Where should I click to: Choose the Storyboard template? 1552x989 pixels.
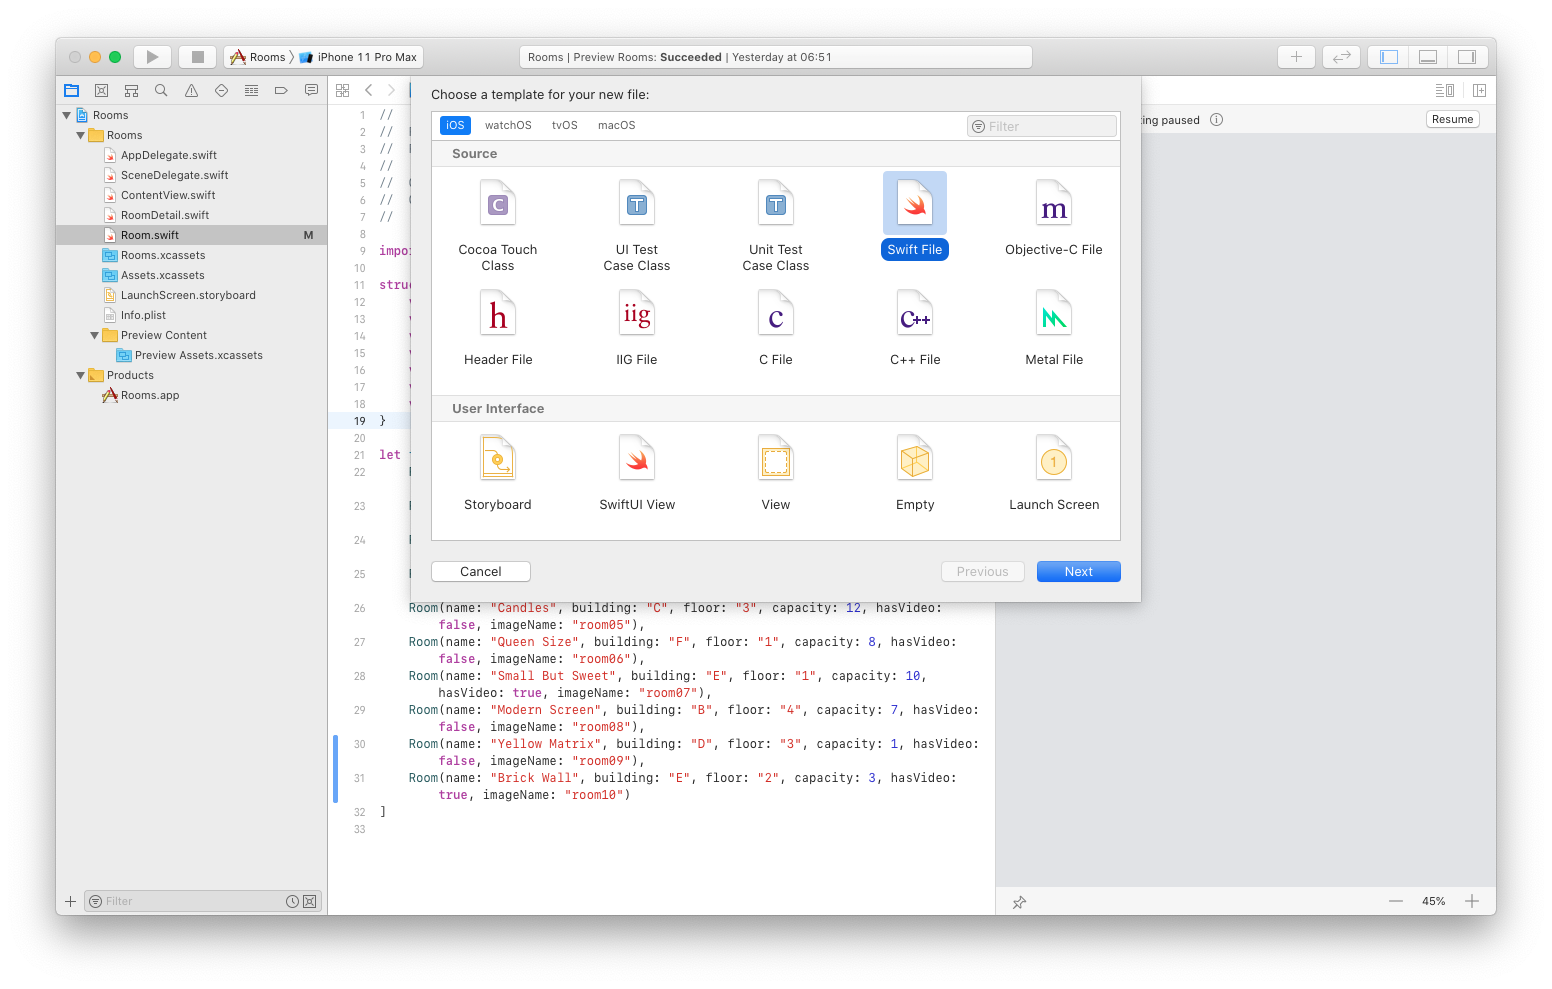pos(497,470)
